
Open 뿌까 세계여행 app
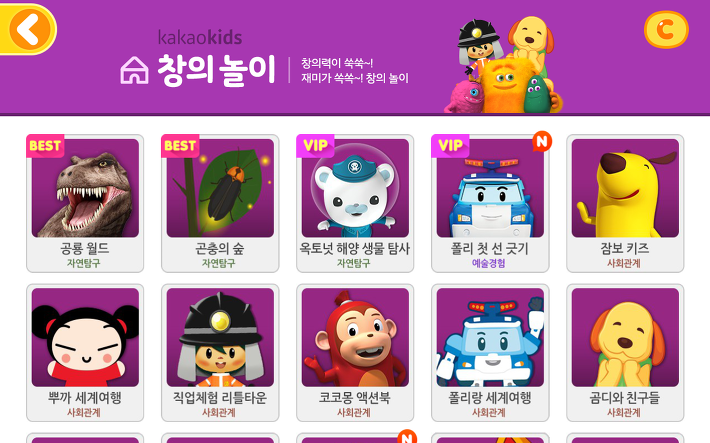pyautogui.click(x=85, y=353)
